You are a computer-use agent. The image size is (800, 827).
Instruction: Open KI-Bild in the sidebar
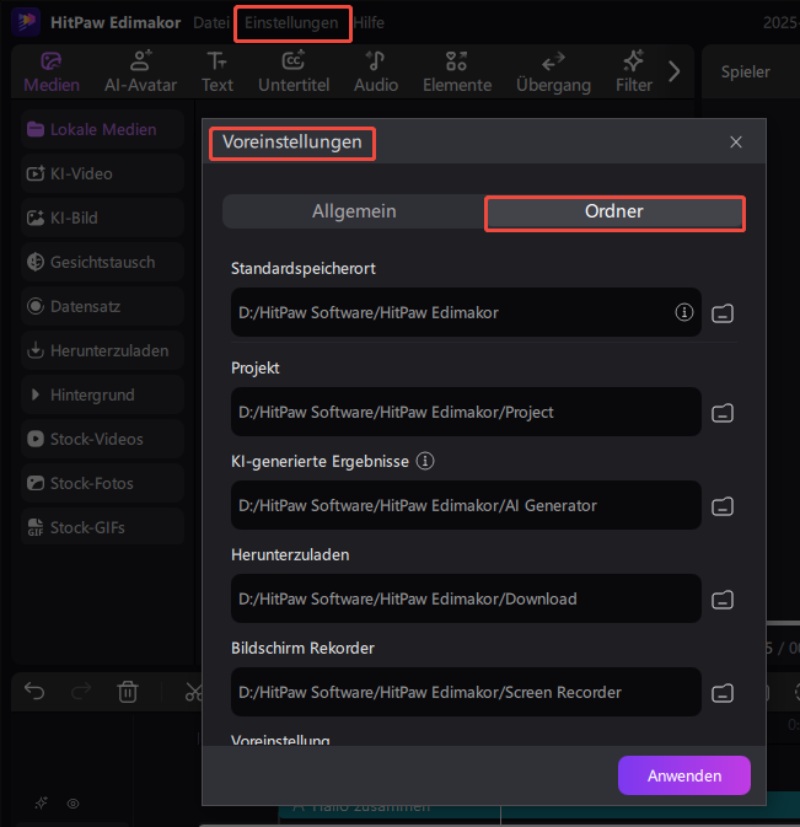102,218
